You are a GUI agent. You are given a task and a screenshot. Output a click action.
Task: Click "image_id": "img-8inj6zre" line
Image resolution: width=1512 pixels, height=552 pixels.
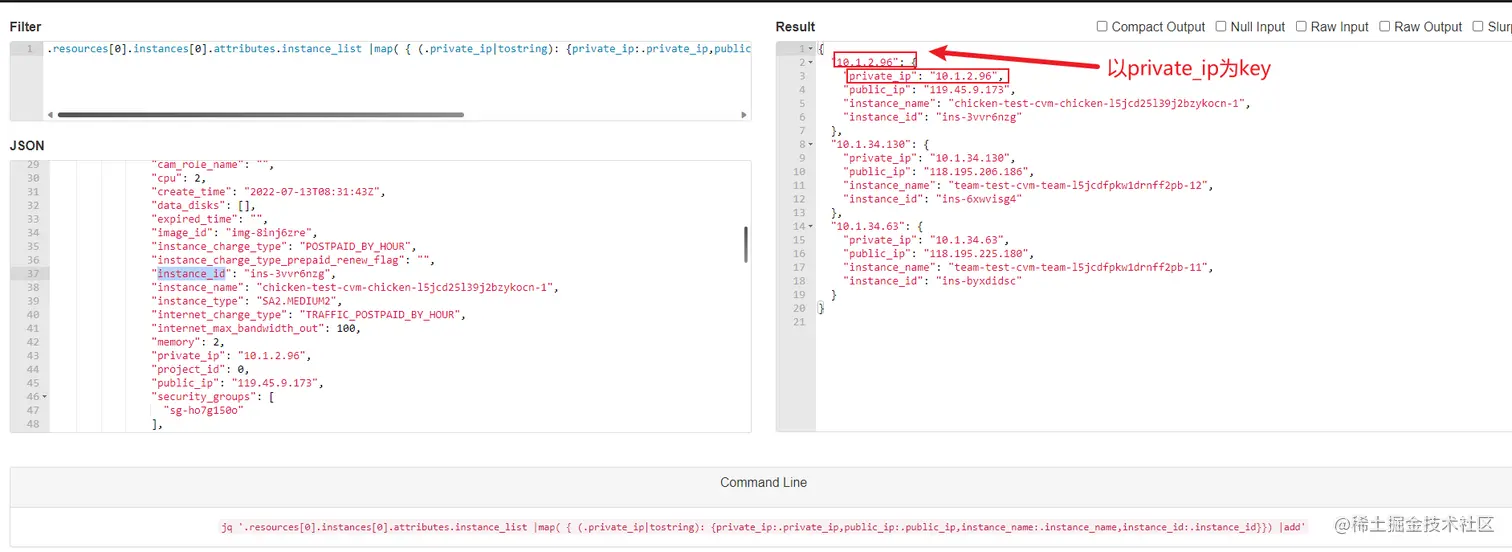[233, 233]
